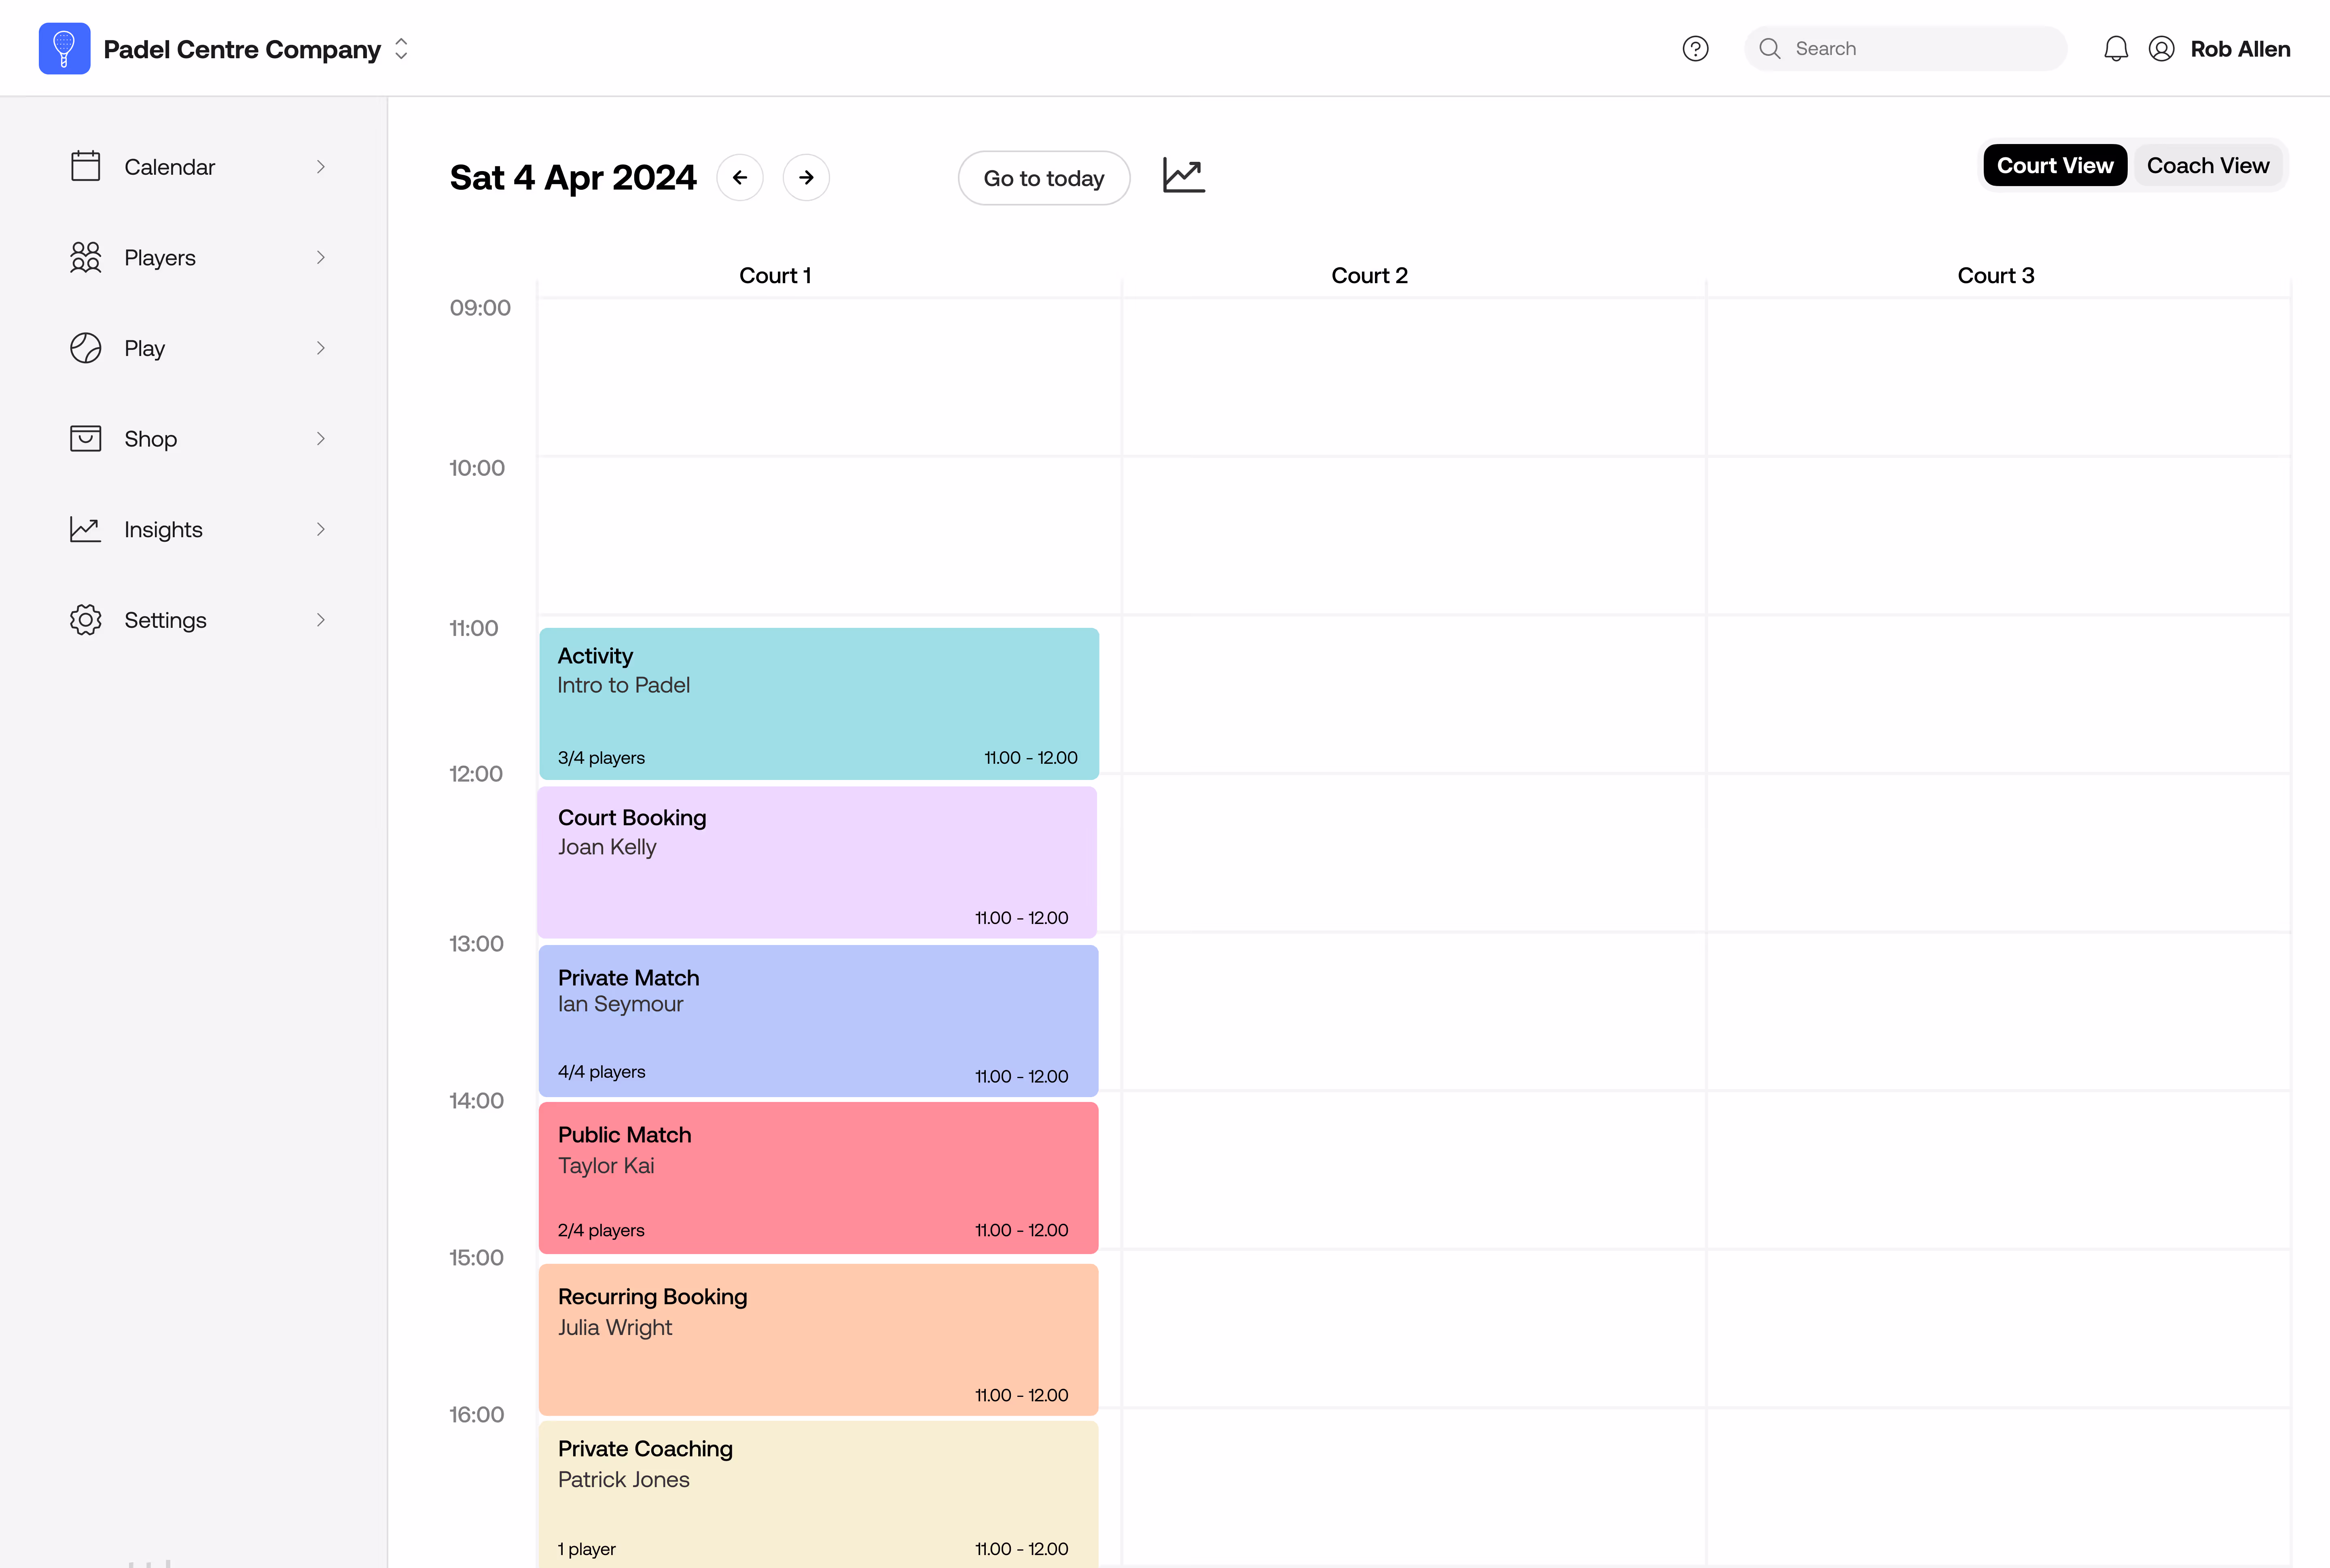The width and height of the screenshot is (2330, 1568).
Task: Click the Court 1 column header
Action: click(x=775, y=275)
